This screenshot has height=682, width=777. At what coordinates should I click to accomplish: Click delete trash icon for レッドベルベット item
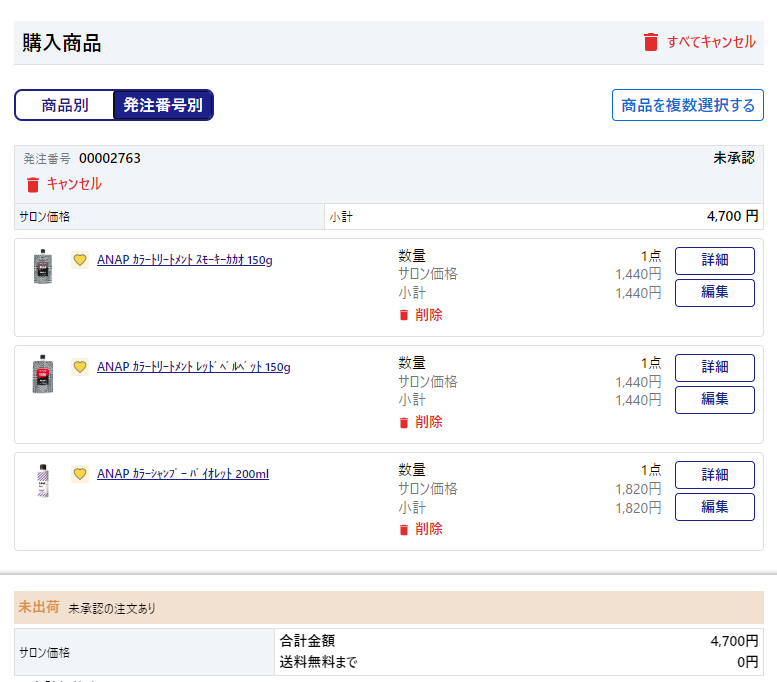click(404, 423)
